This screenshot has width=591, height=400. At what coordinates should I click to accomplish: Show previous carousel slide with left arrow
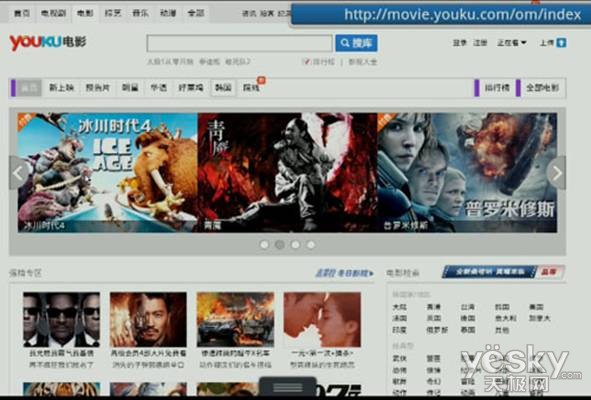18,173
